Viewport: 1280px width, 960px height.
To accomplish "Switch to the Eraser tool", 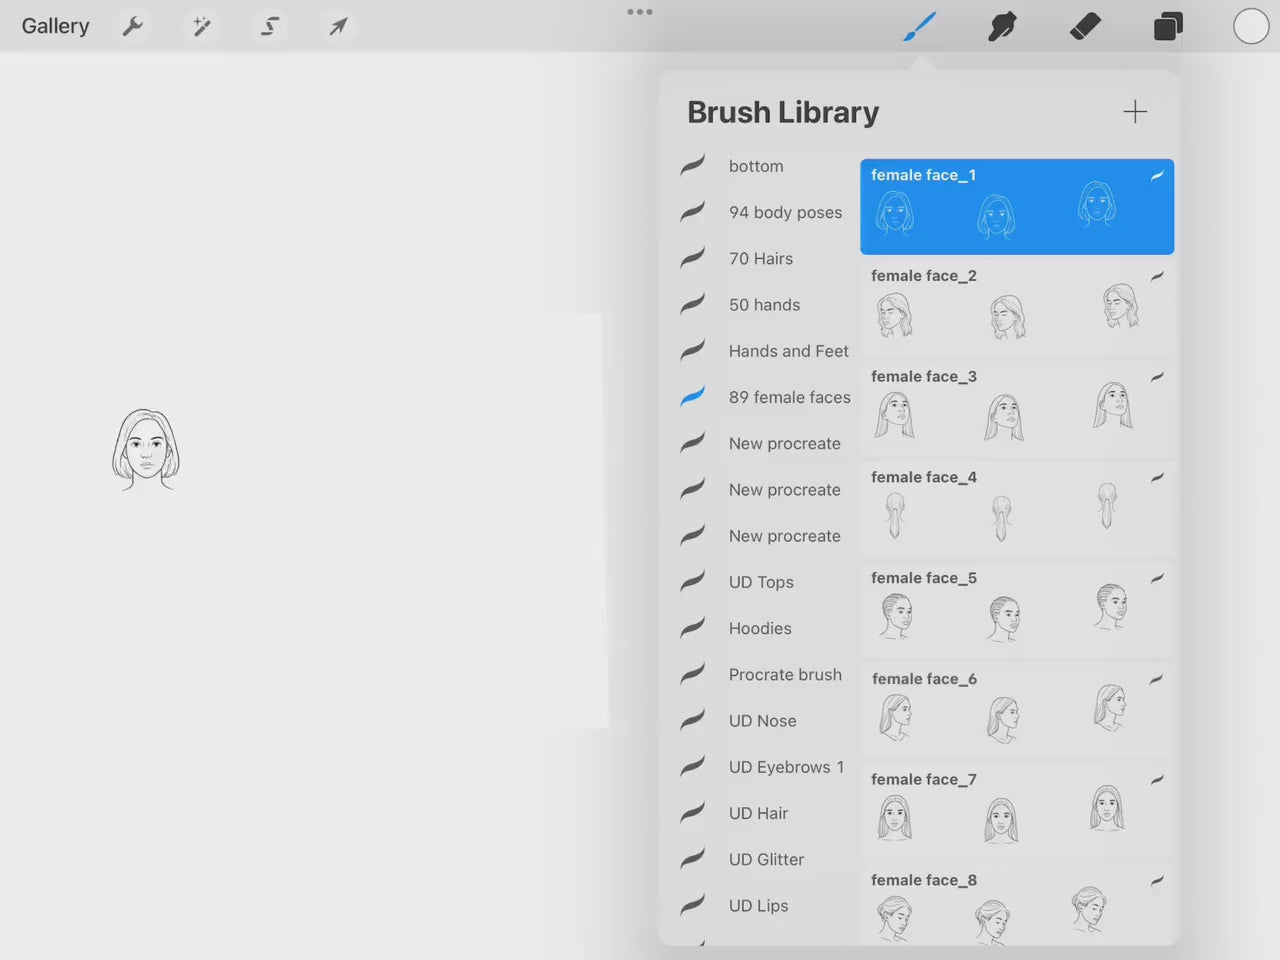I will [x=1086, y=26].
